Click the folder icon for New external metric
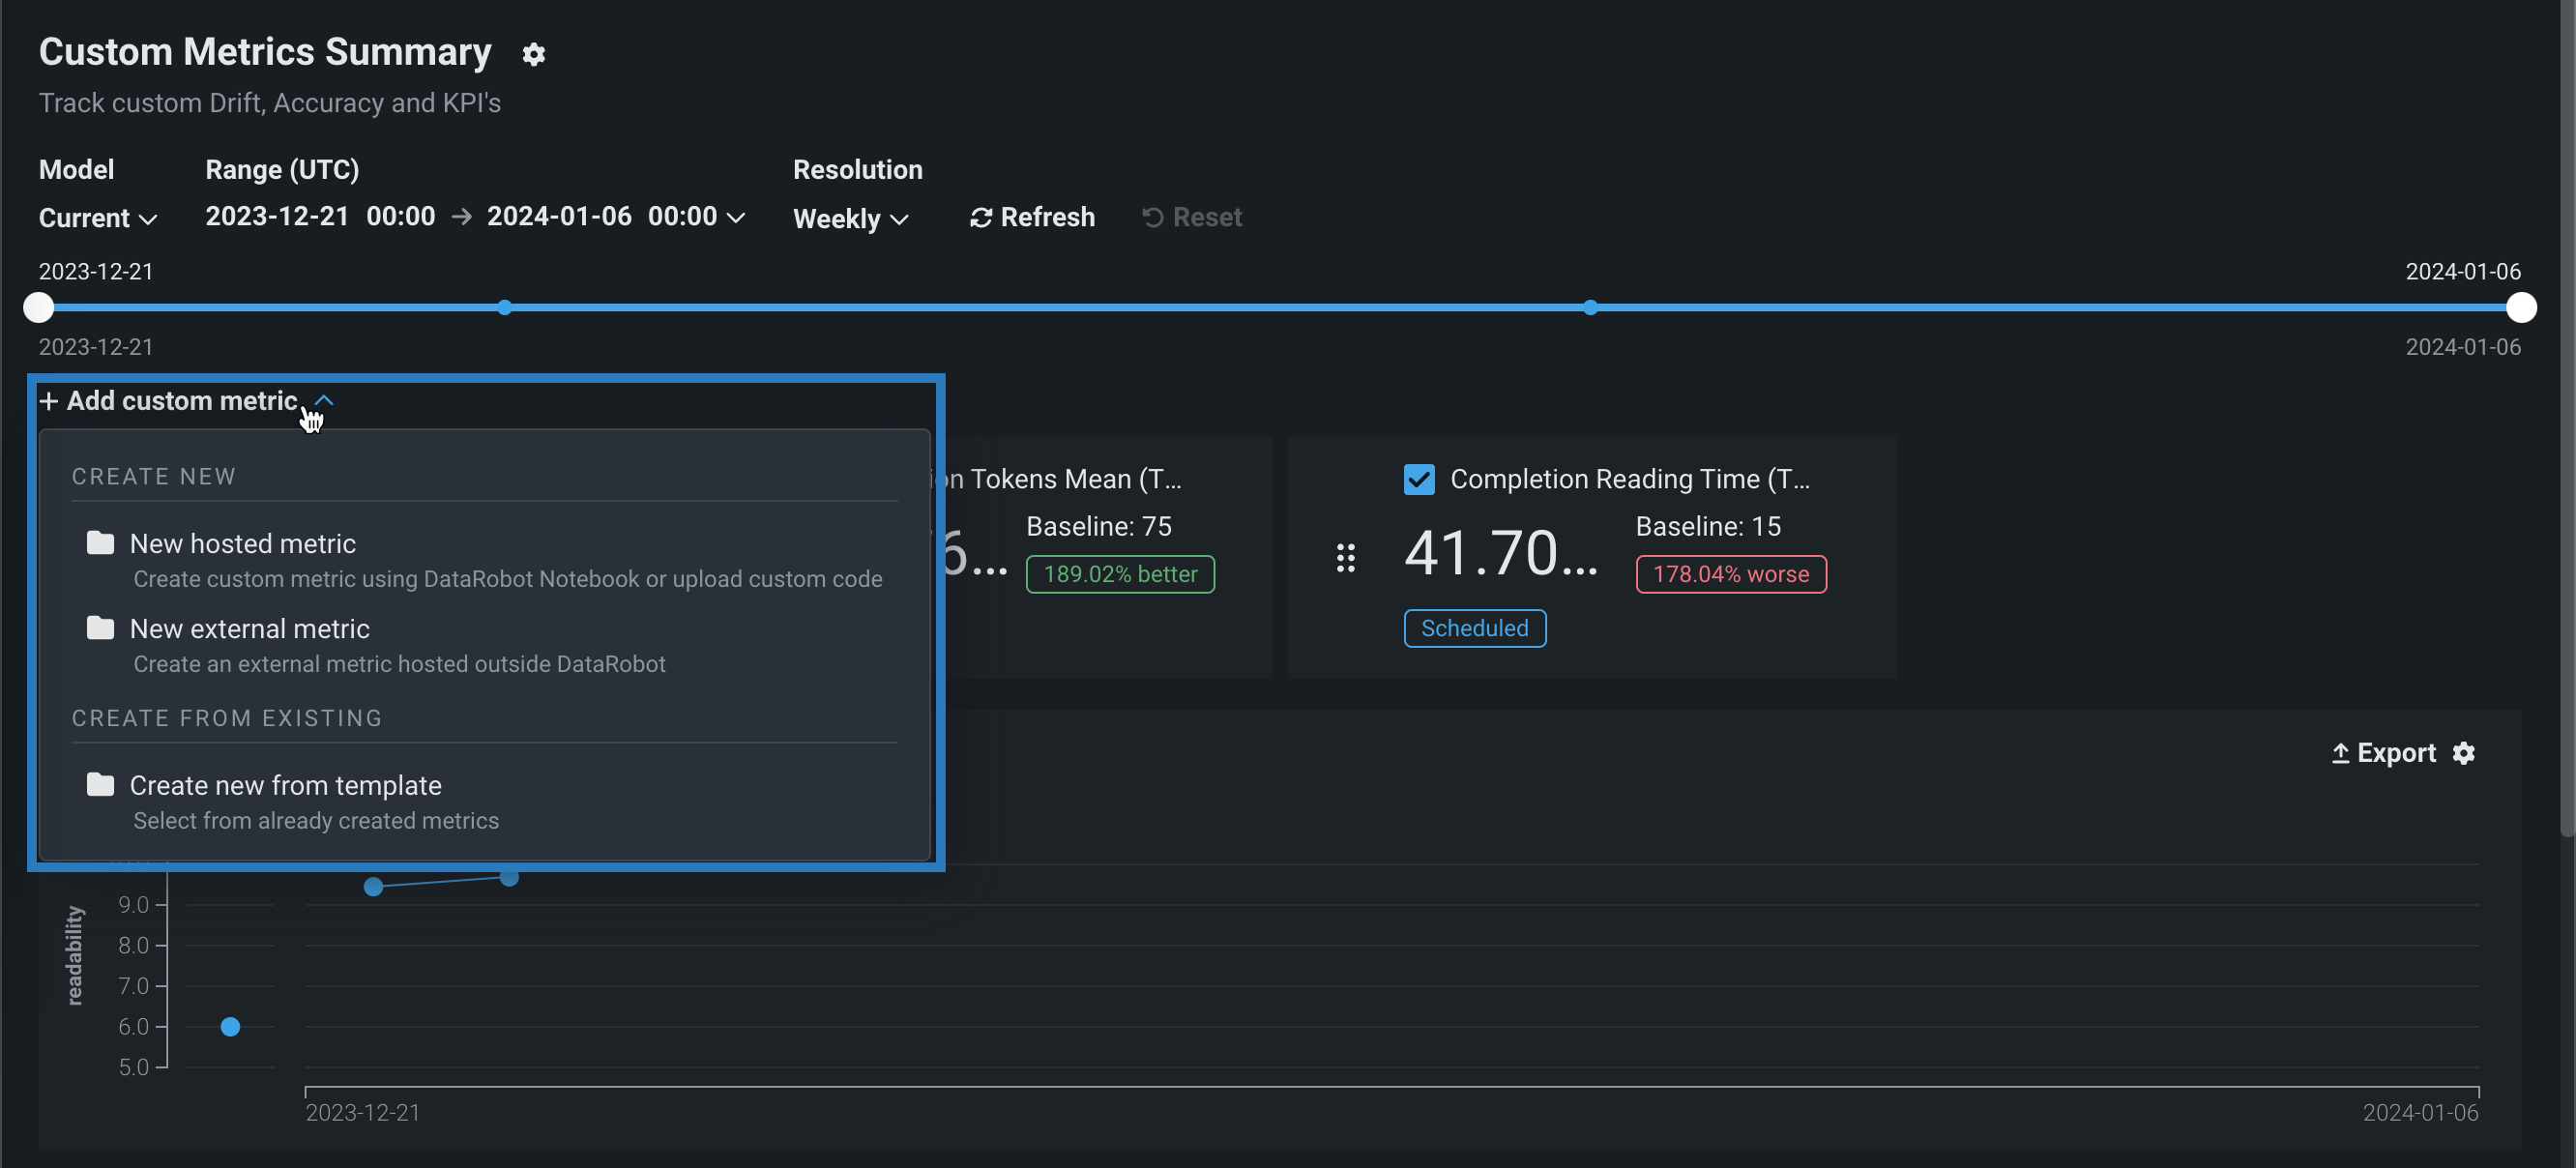 [100, 628]
